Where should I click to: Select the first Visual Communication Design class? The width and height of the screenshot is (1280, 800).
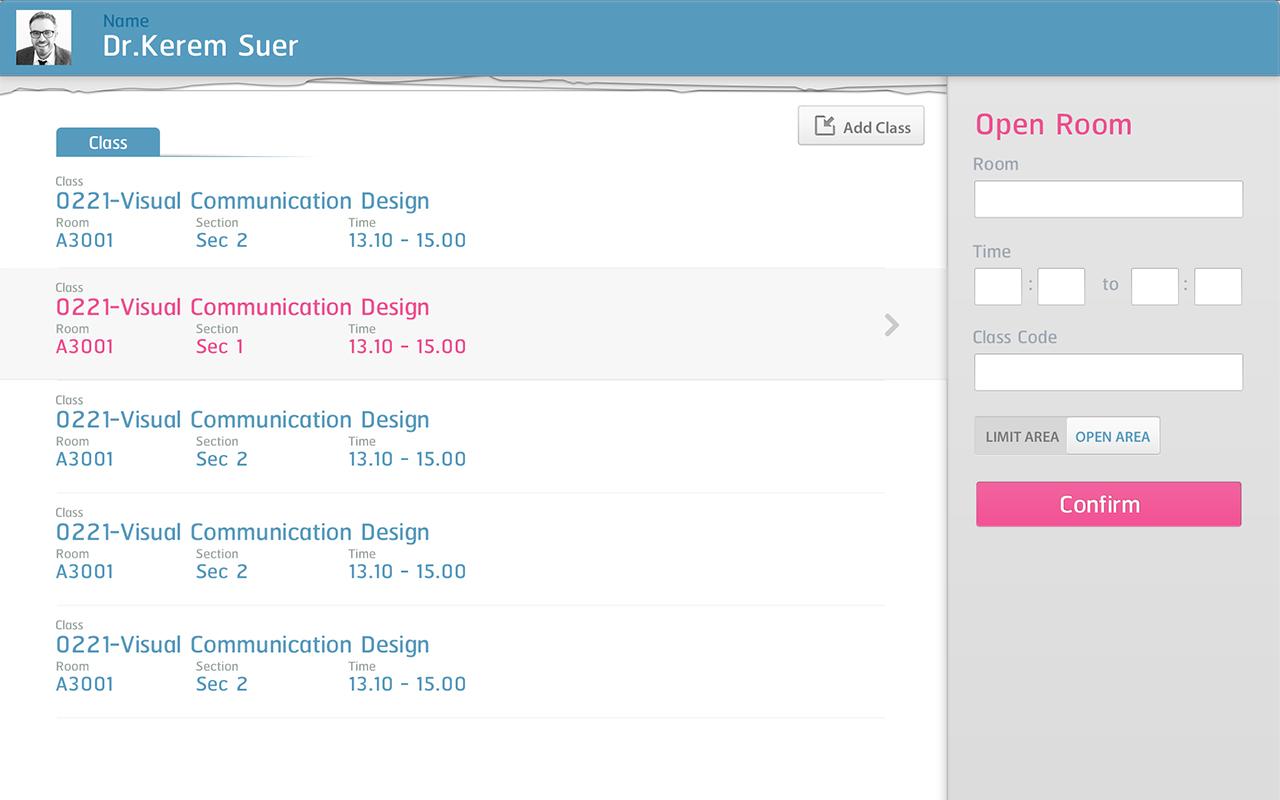point(243,201)
